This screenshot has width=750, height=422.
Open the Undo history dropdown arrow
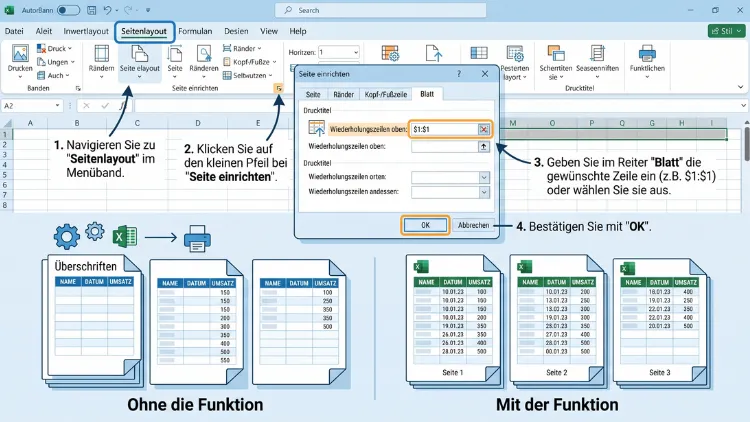tap(116, 11)
